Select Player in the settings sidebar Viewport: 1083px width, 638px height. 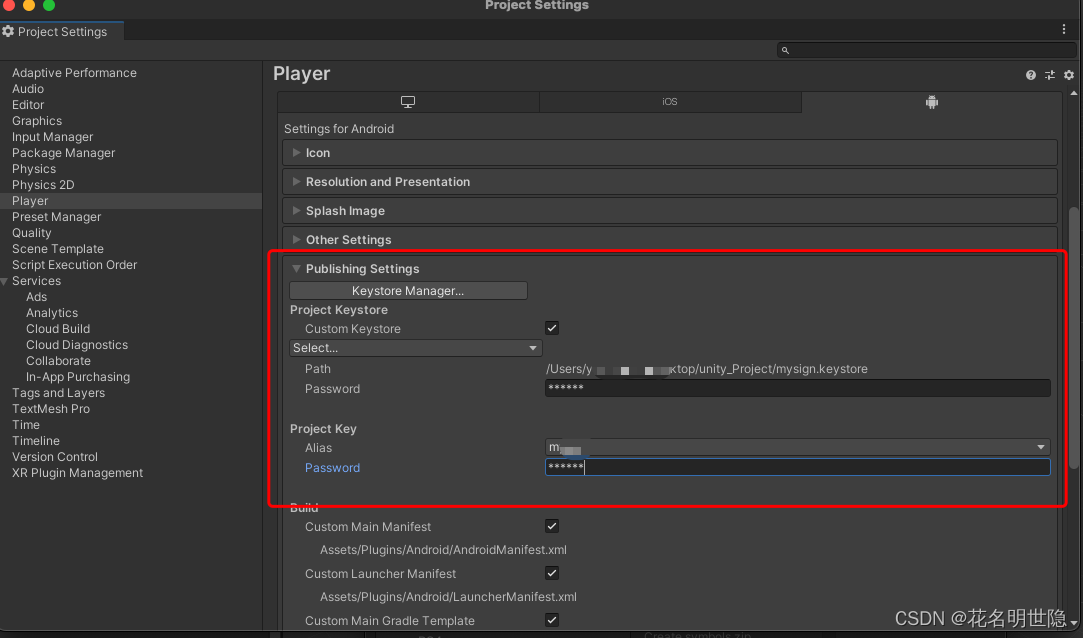pyautogui.click(x=29, y=200)
